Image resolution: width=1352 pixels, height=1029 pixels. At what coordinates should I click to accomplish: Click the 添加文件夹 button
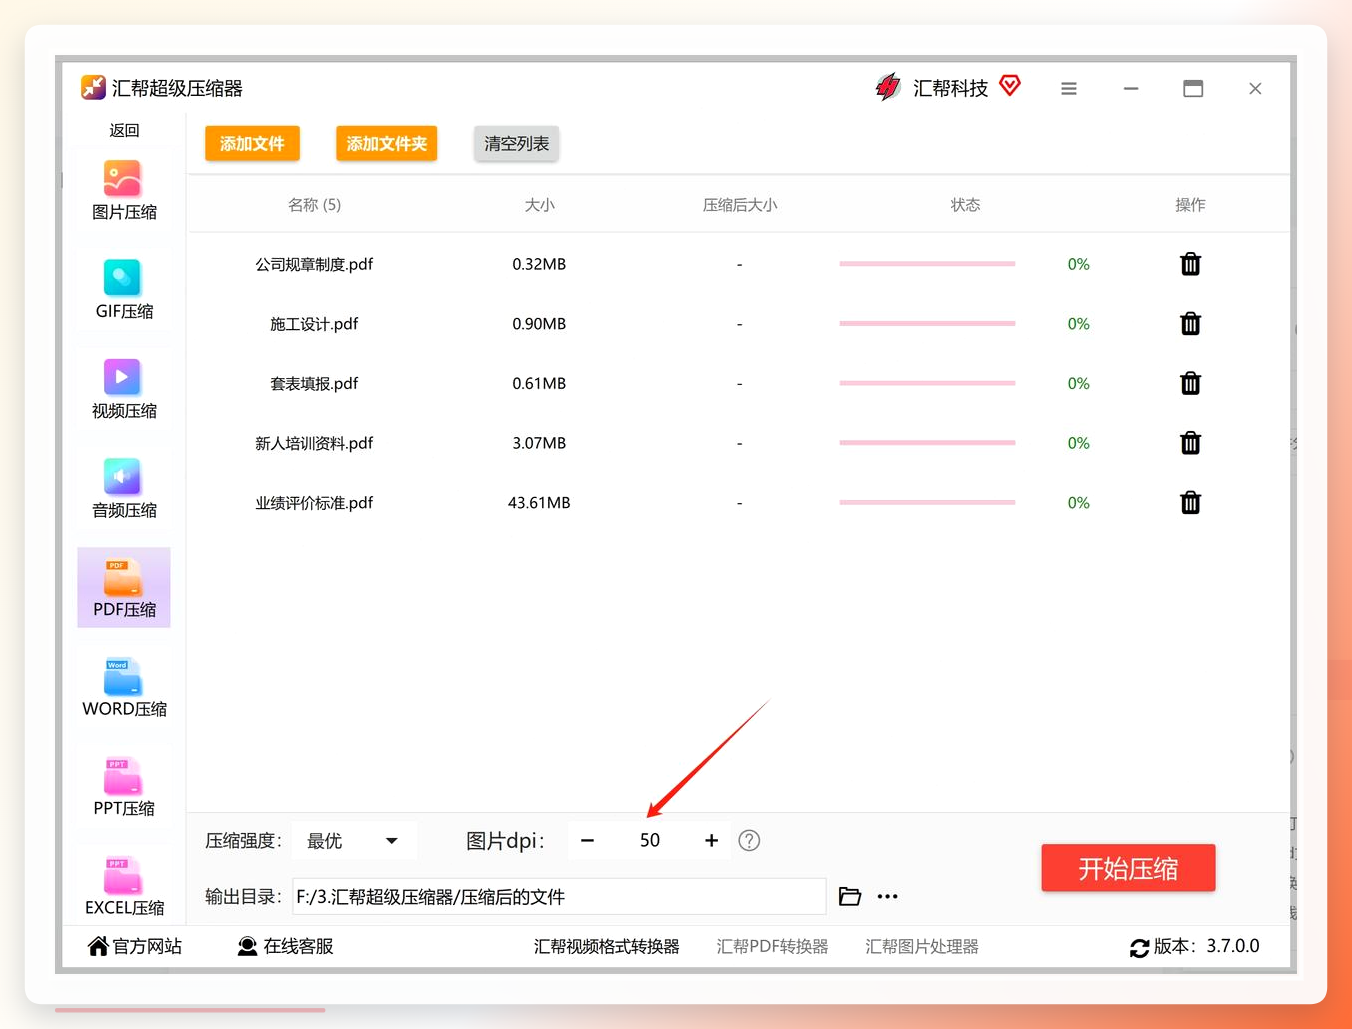pyautogui.click(x=387, y=144)
